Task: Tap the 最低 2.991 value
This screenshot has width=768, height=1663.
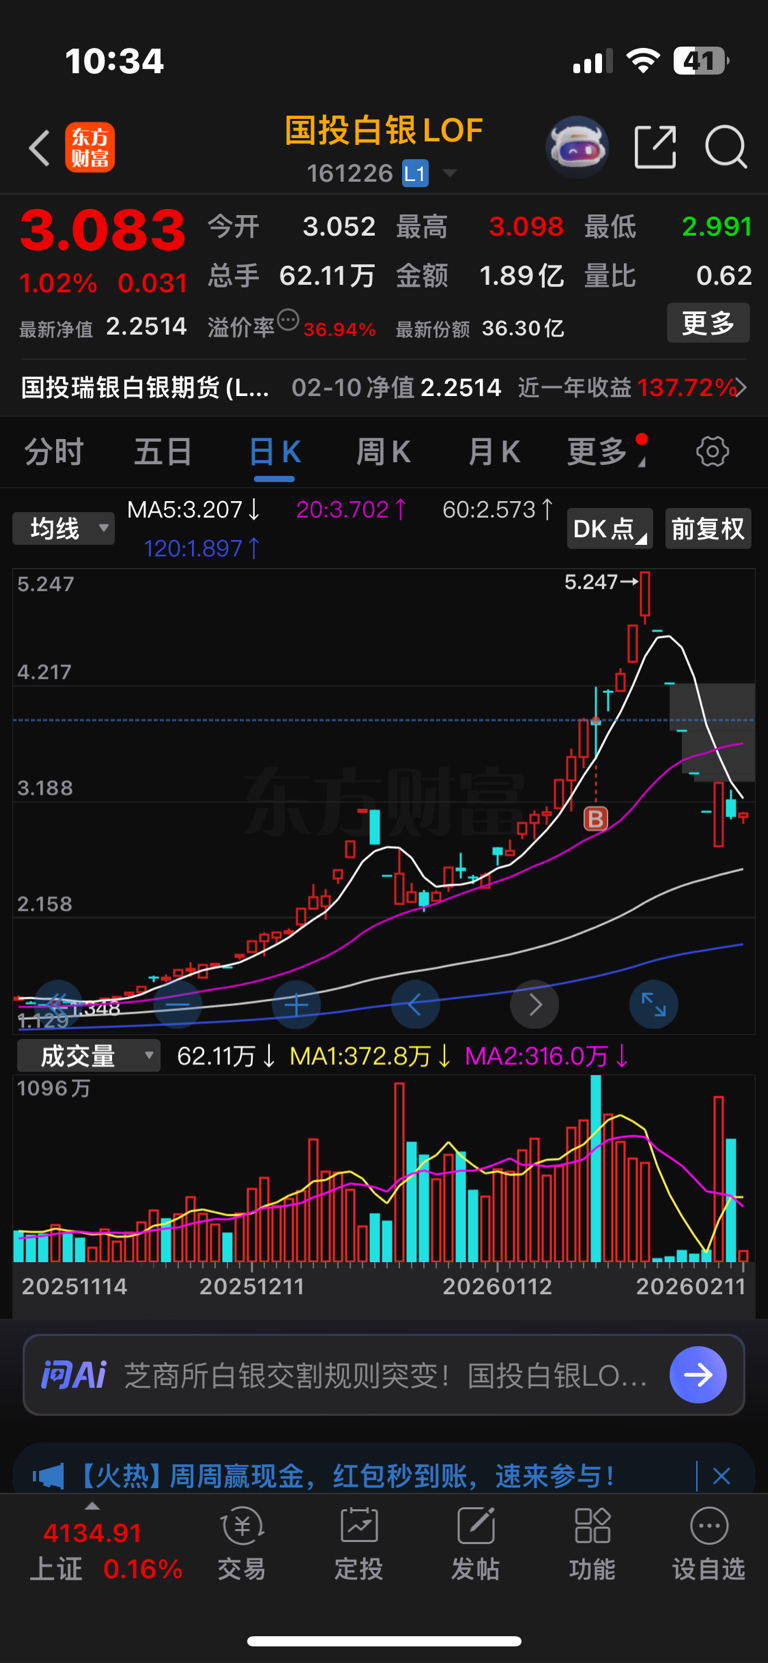Action: 716,227
